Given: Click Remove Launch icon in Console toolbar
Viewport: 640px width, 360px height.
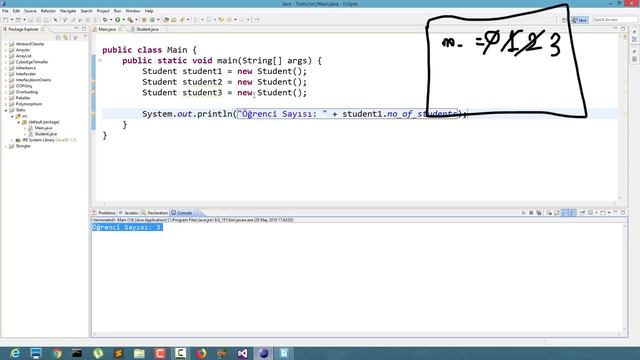Looking at the screenshot, I should [531, 213].
